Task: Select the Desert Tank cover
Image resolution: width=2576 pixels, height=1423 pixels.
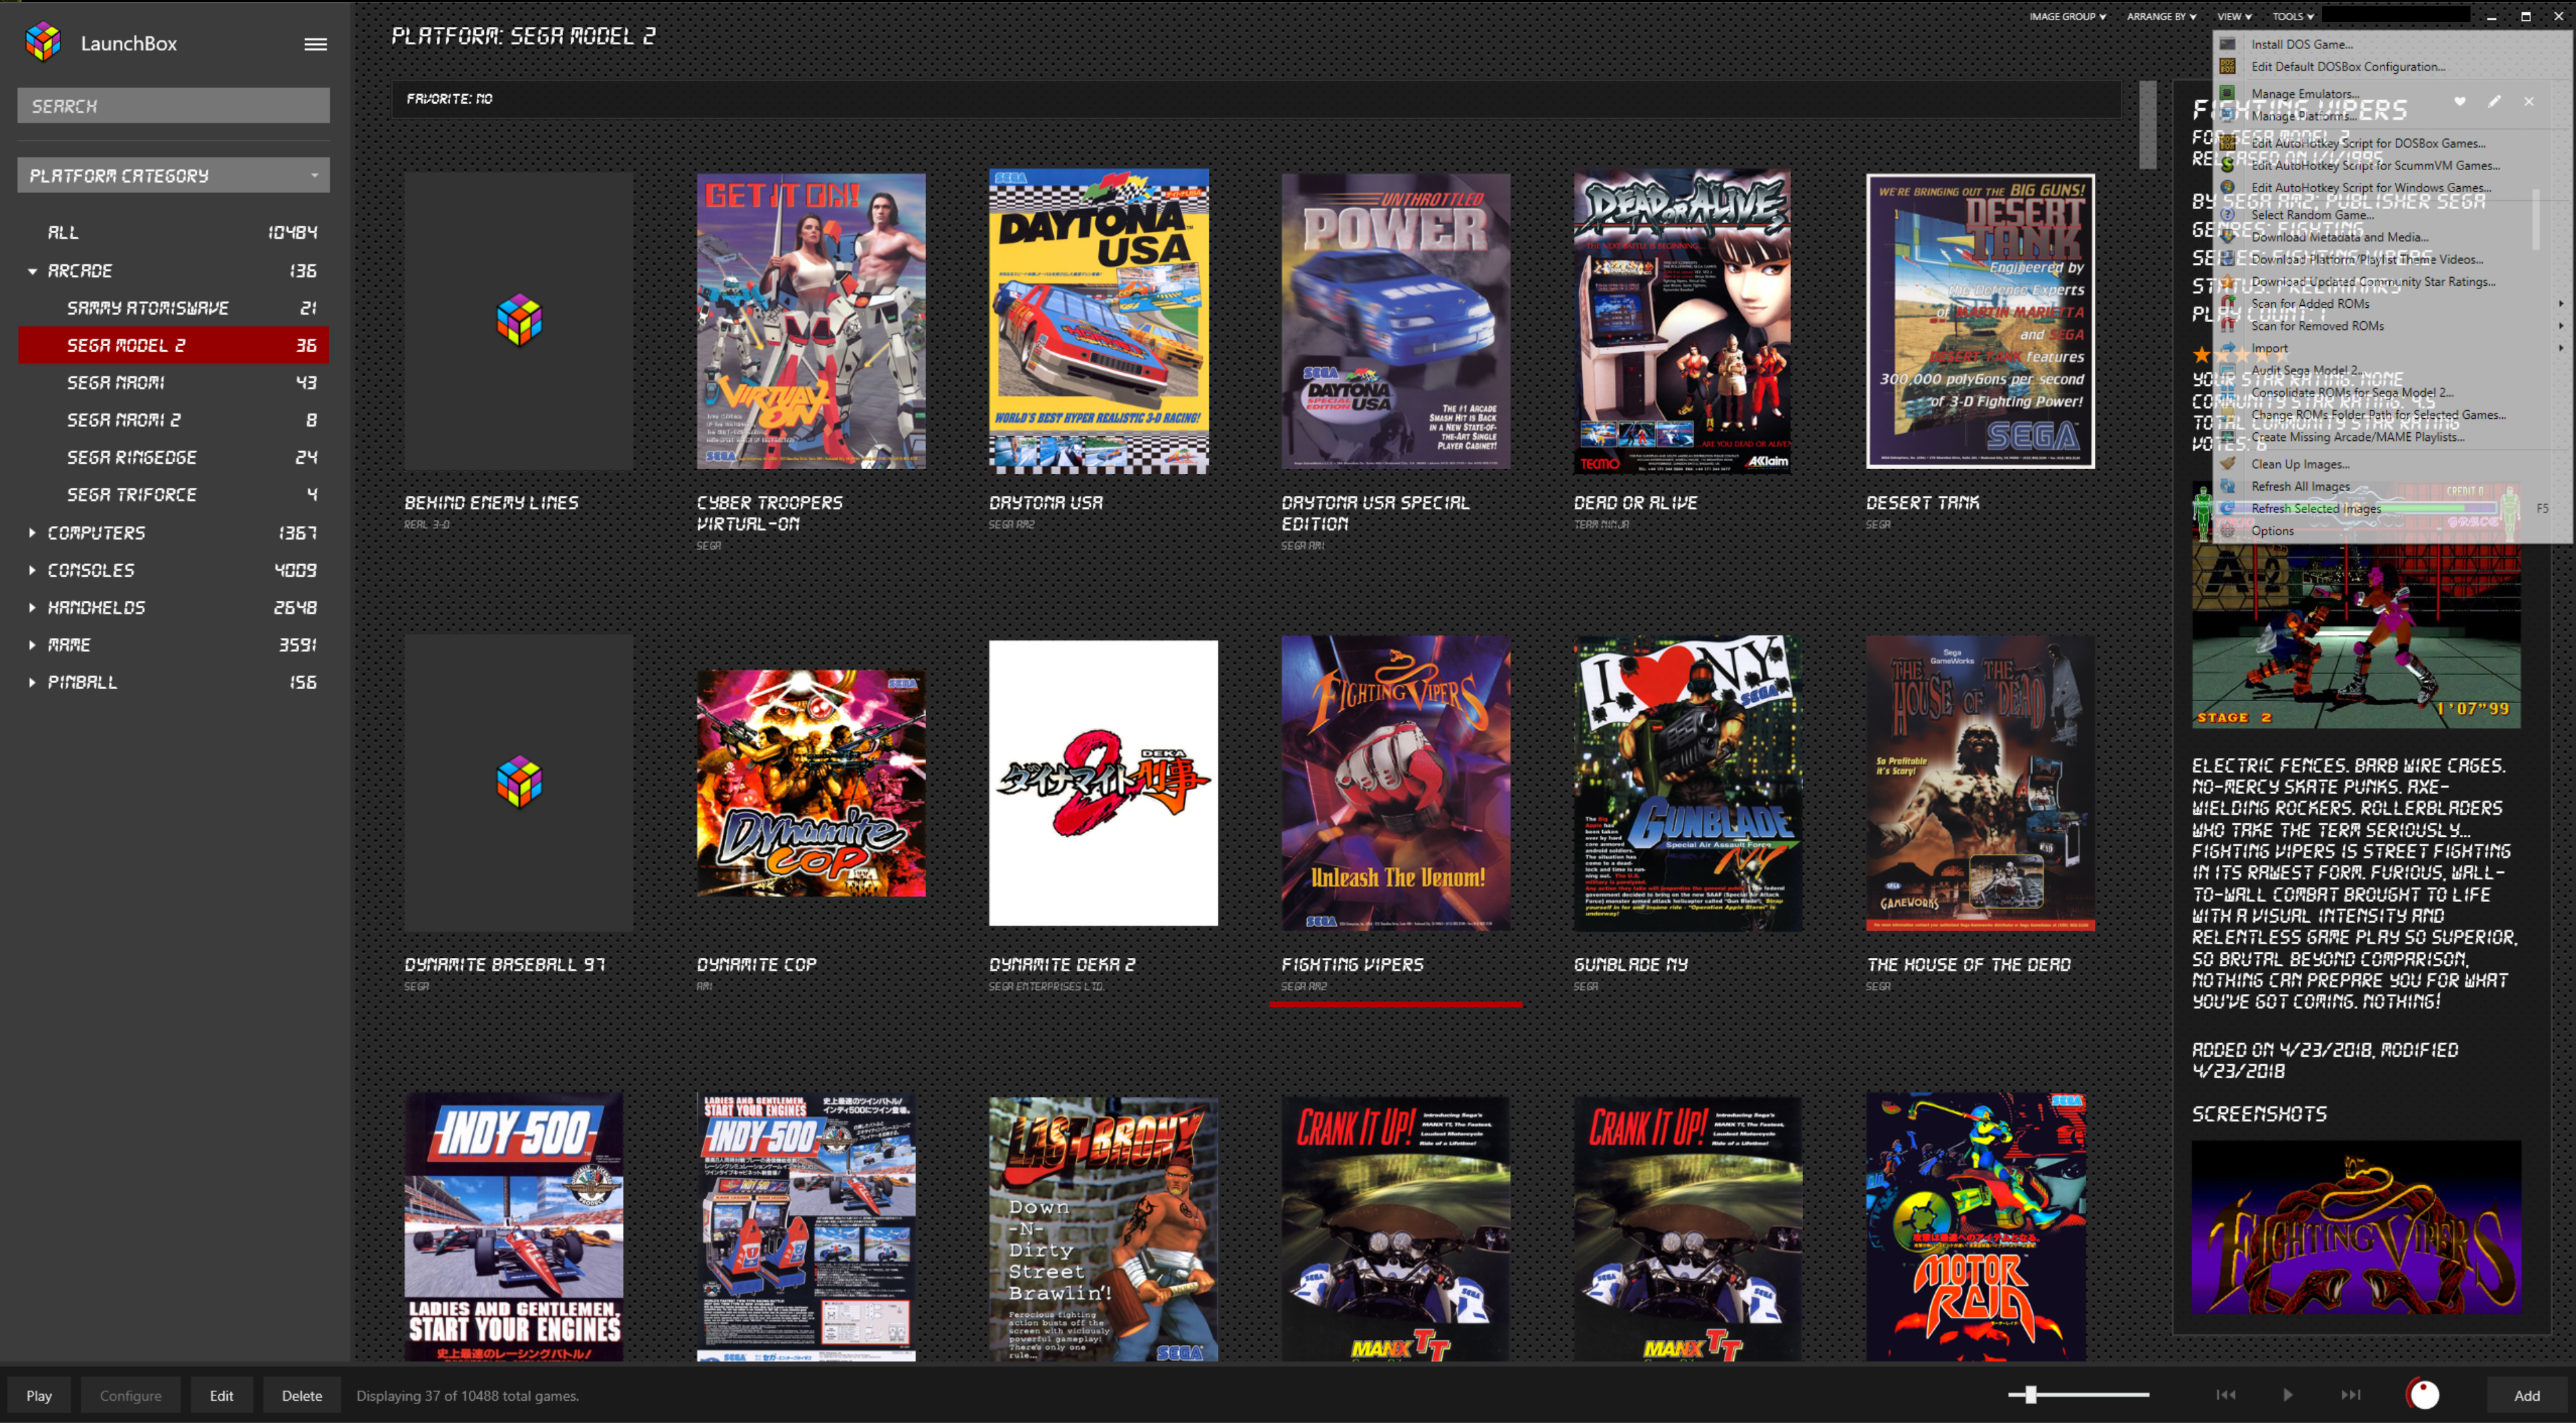Action: 1980,321
